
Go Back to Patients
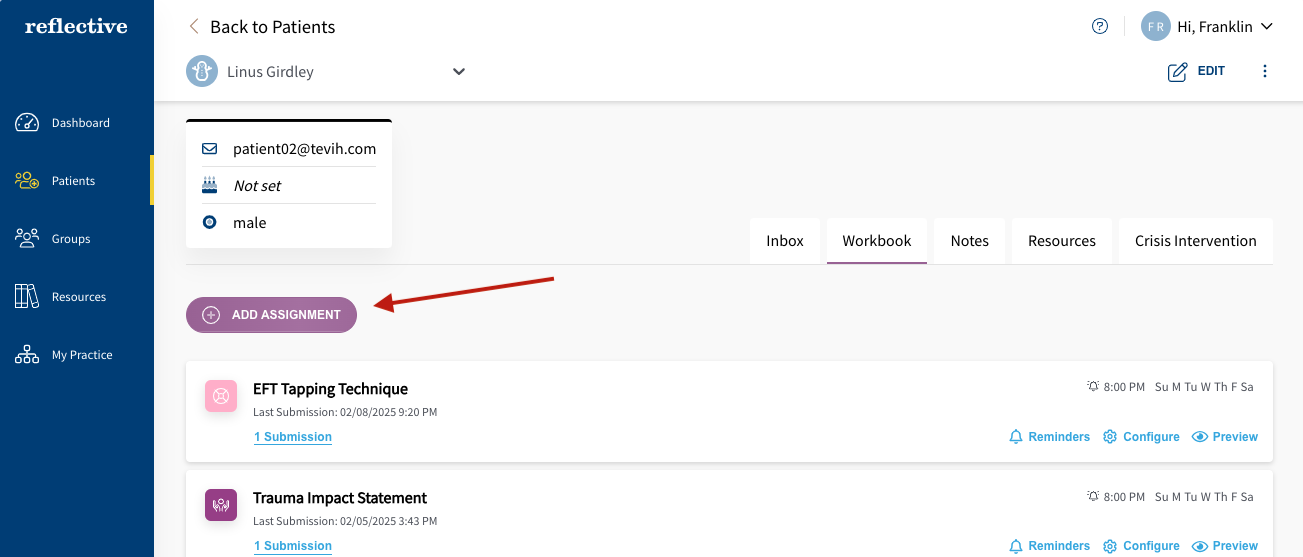(x=262, y=27)
